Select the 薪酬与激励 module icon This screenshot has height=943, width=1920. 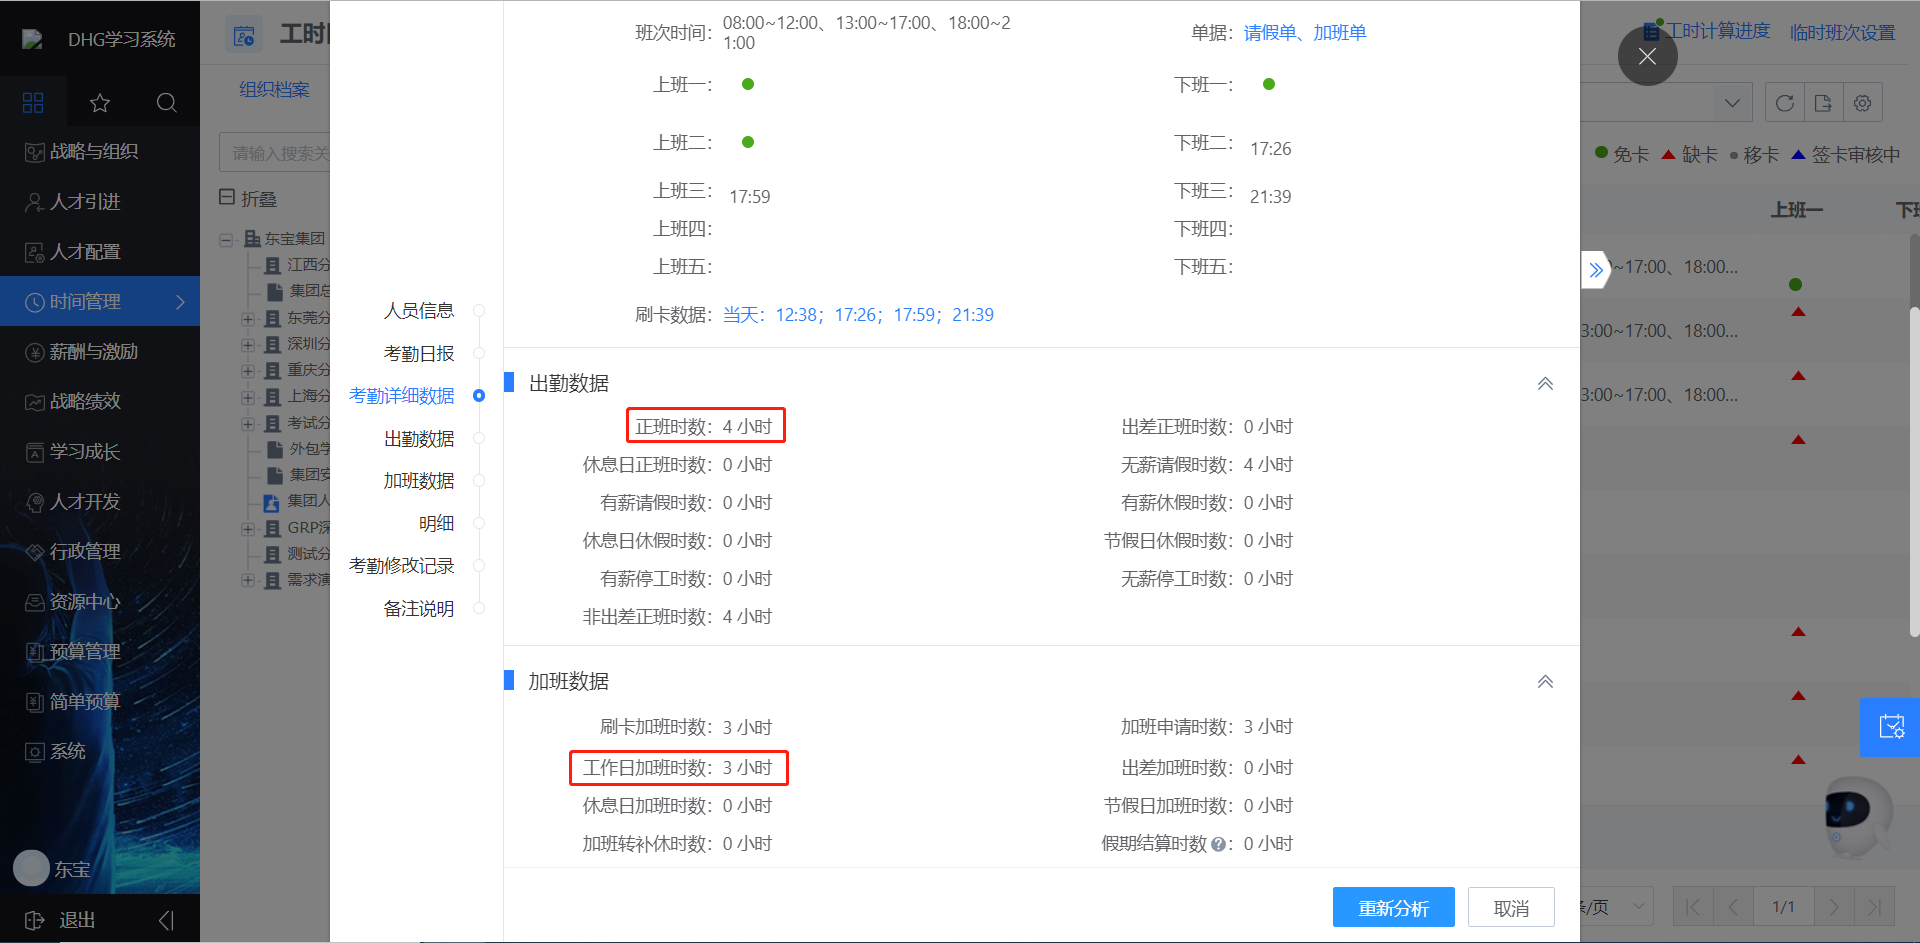tap(34, 351)
